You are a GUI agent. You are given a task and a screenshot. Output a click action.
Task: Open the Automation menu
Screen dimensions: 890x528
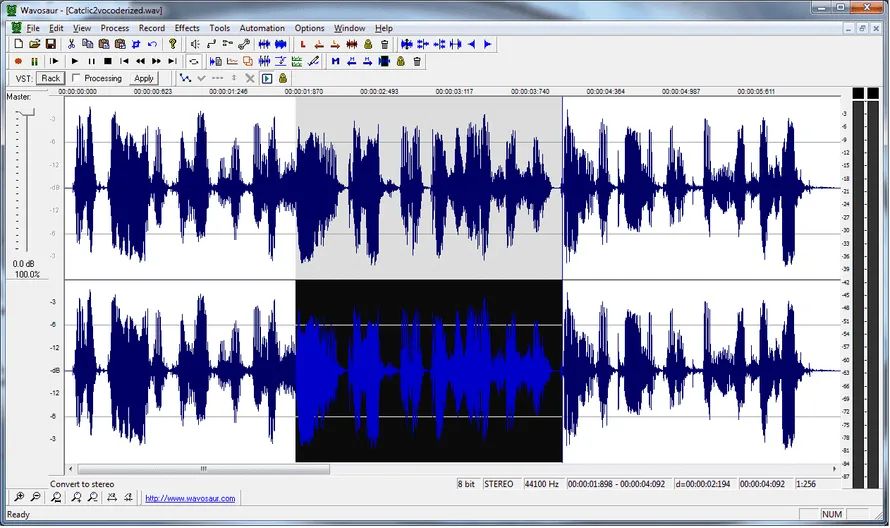(x=262, y=28)
